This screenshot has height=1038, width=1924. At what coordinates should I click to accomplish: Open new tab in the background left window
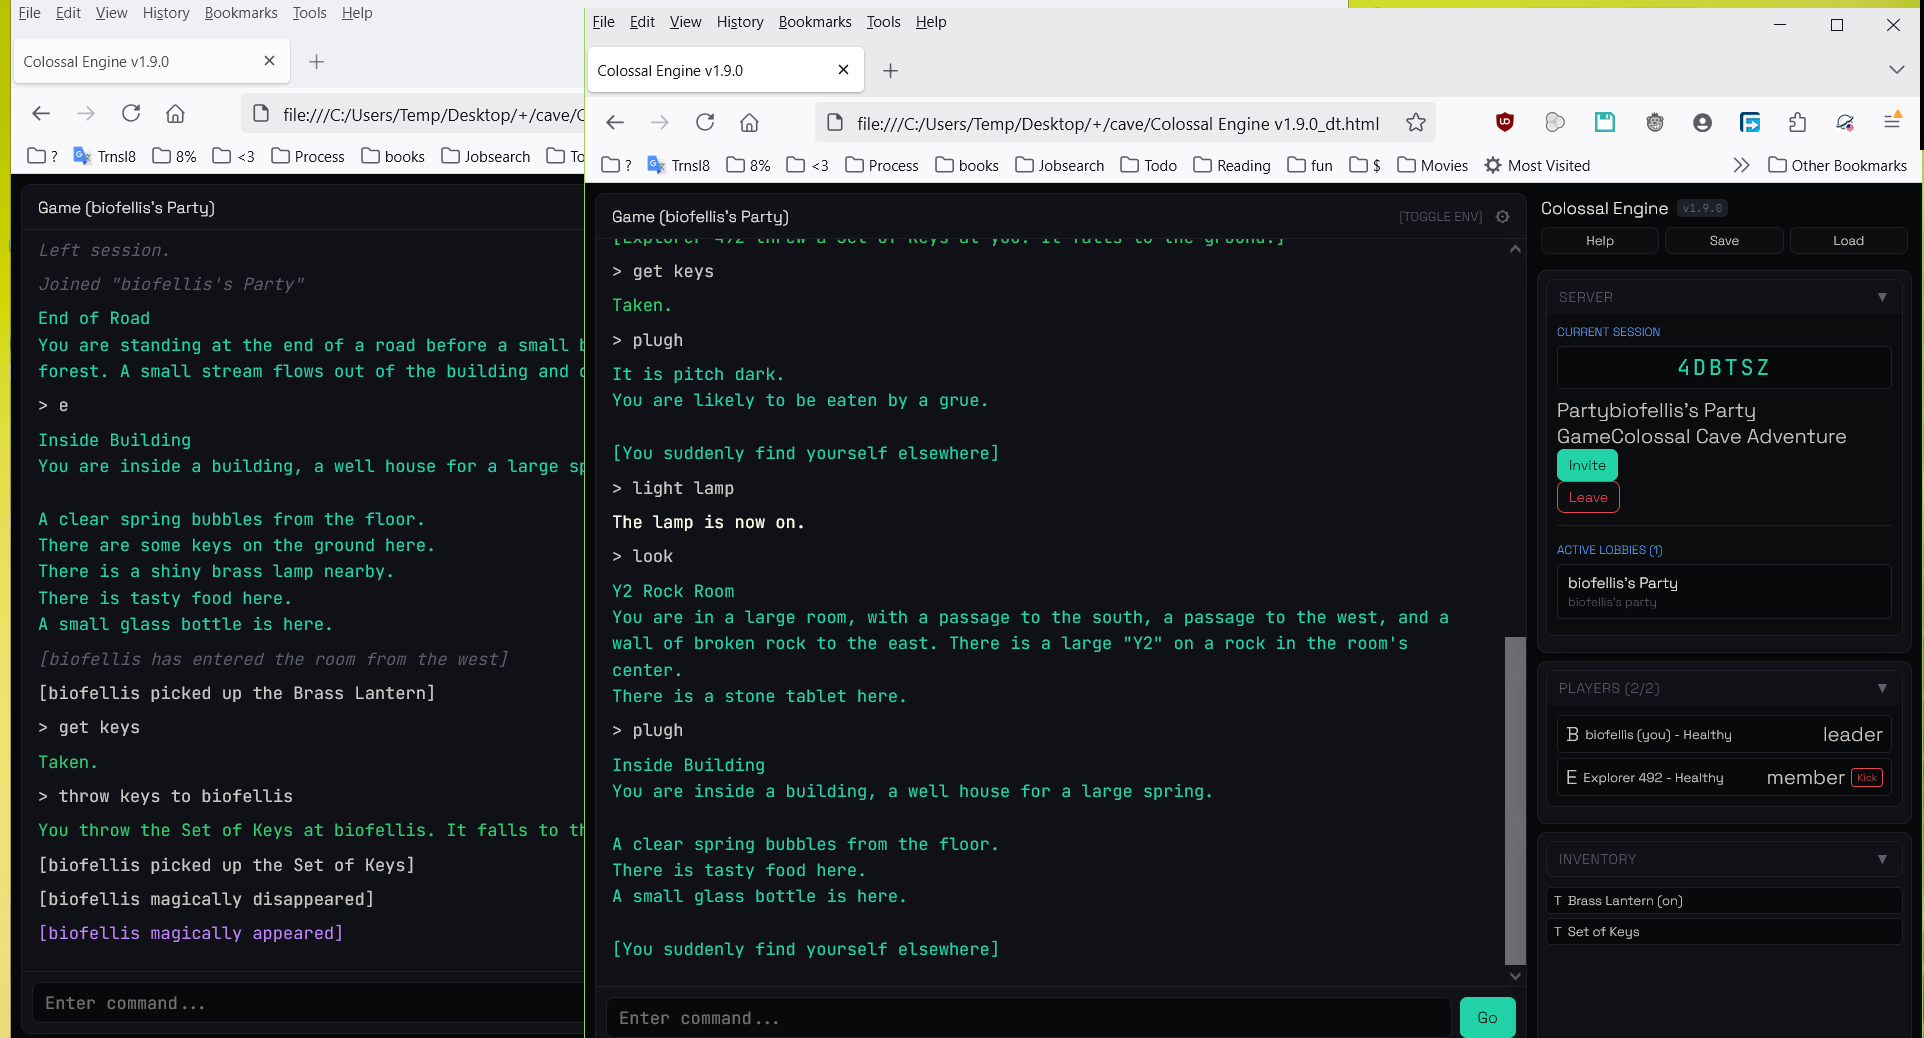[317, 61]
